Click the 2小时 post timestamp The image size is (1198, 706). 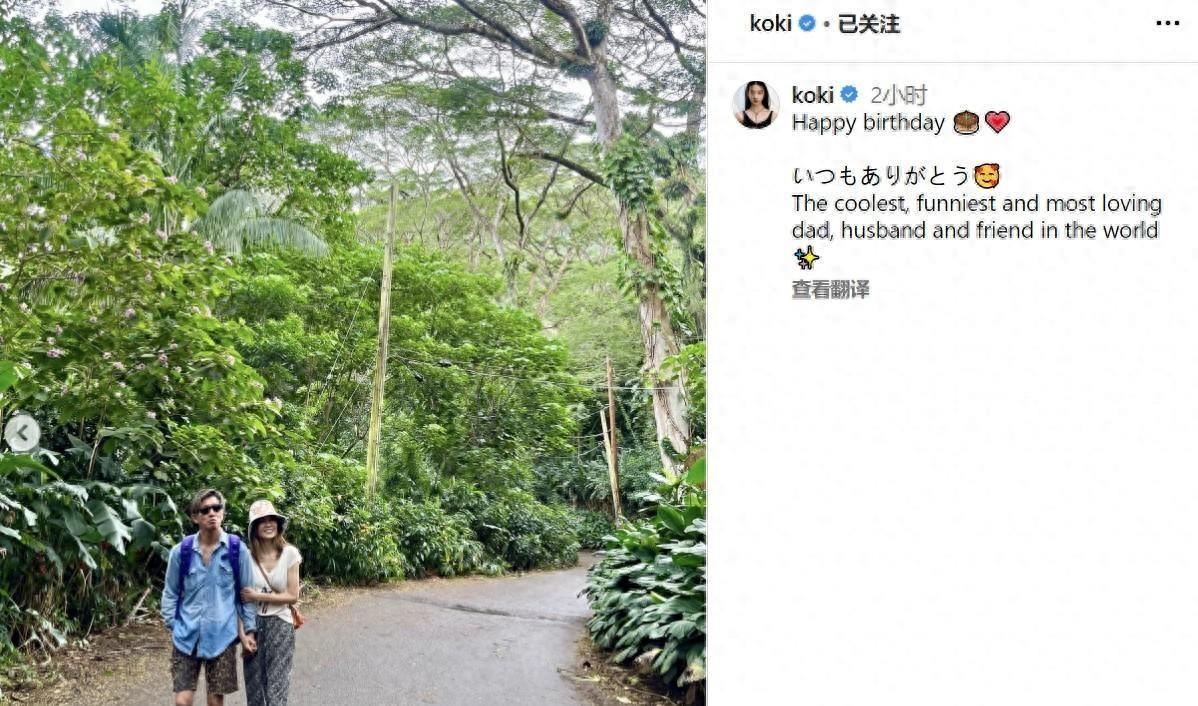pos(898,95)
